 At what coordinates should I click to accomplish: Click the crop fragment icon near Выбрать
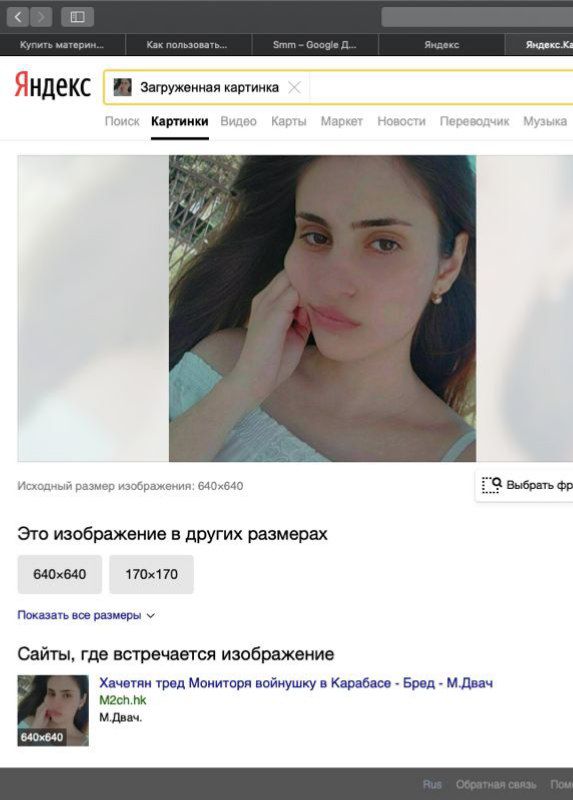point(492,485)
